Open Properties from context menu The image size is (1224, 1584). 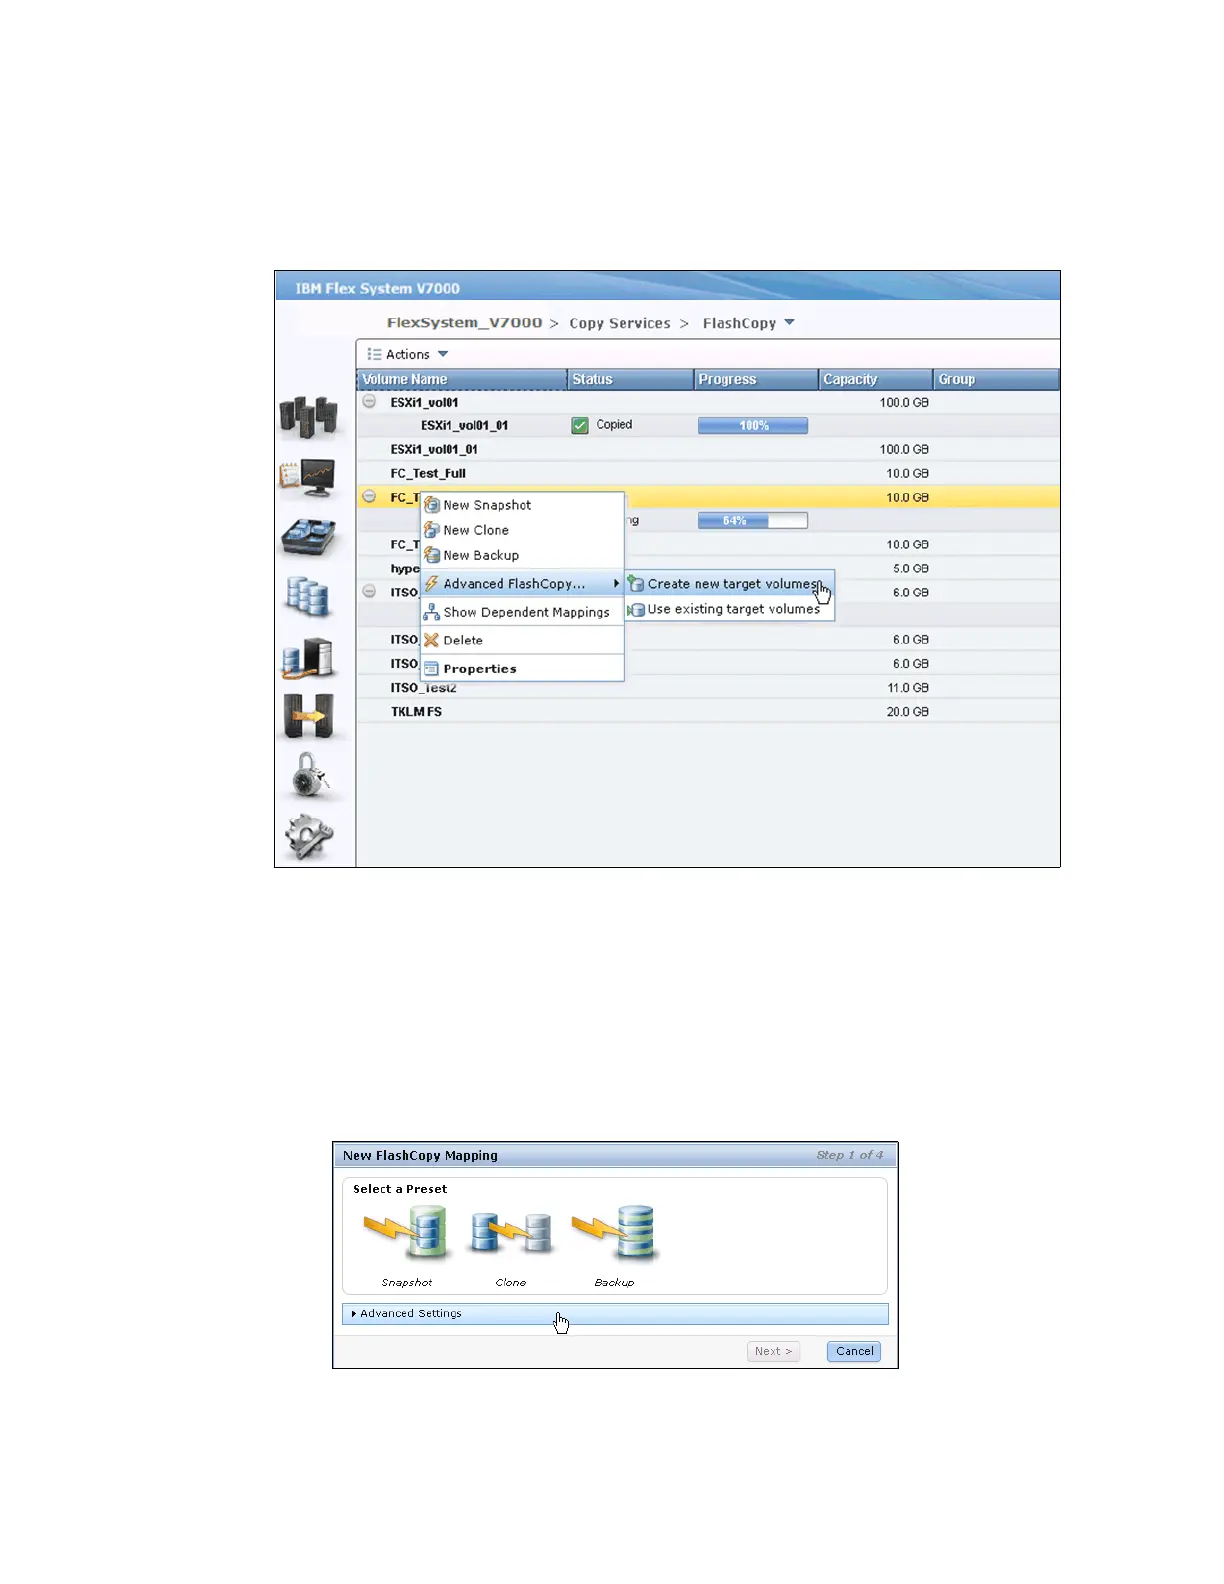click(522, 669)
